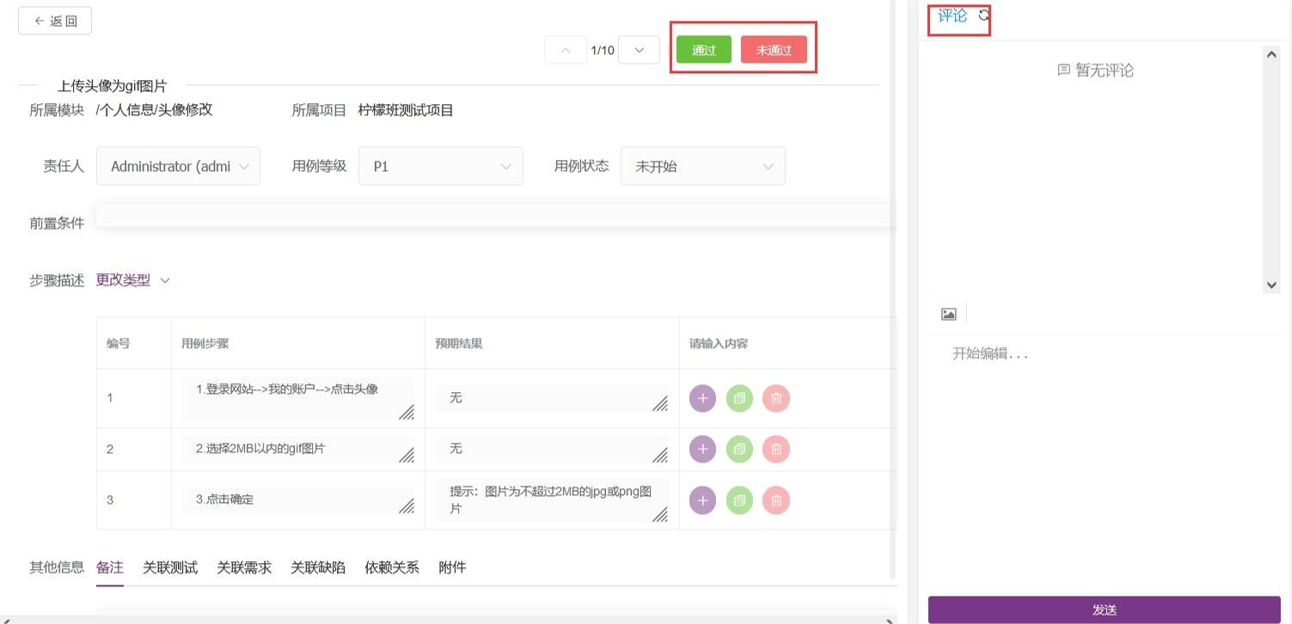
Task: Switch to the 关联缺陷 tab
Action: (318, 567)
